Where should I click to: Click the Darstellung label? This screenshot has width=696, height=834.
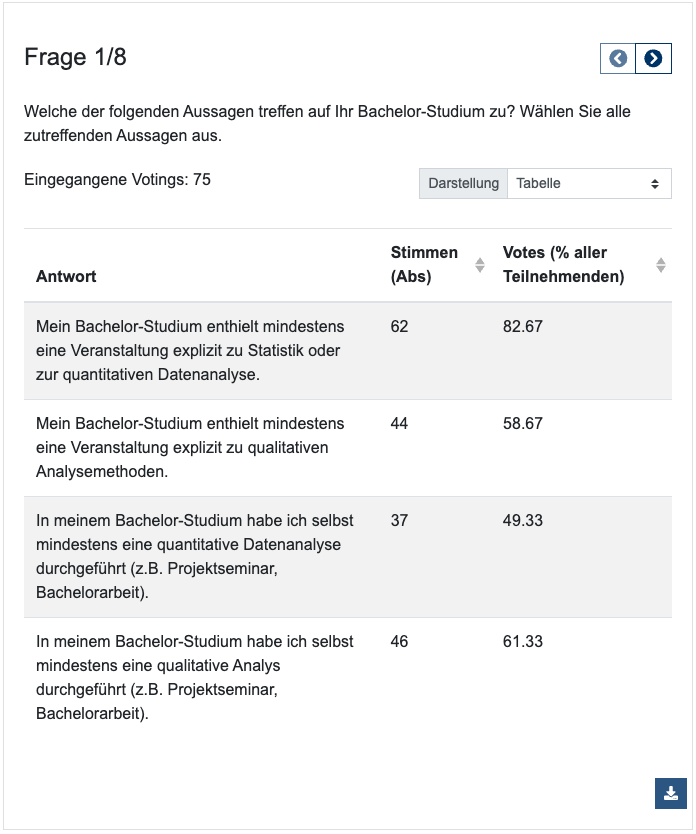[463, 184]
